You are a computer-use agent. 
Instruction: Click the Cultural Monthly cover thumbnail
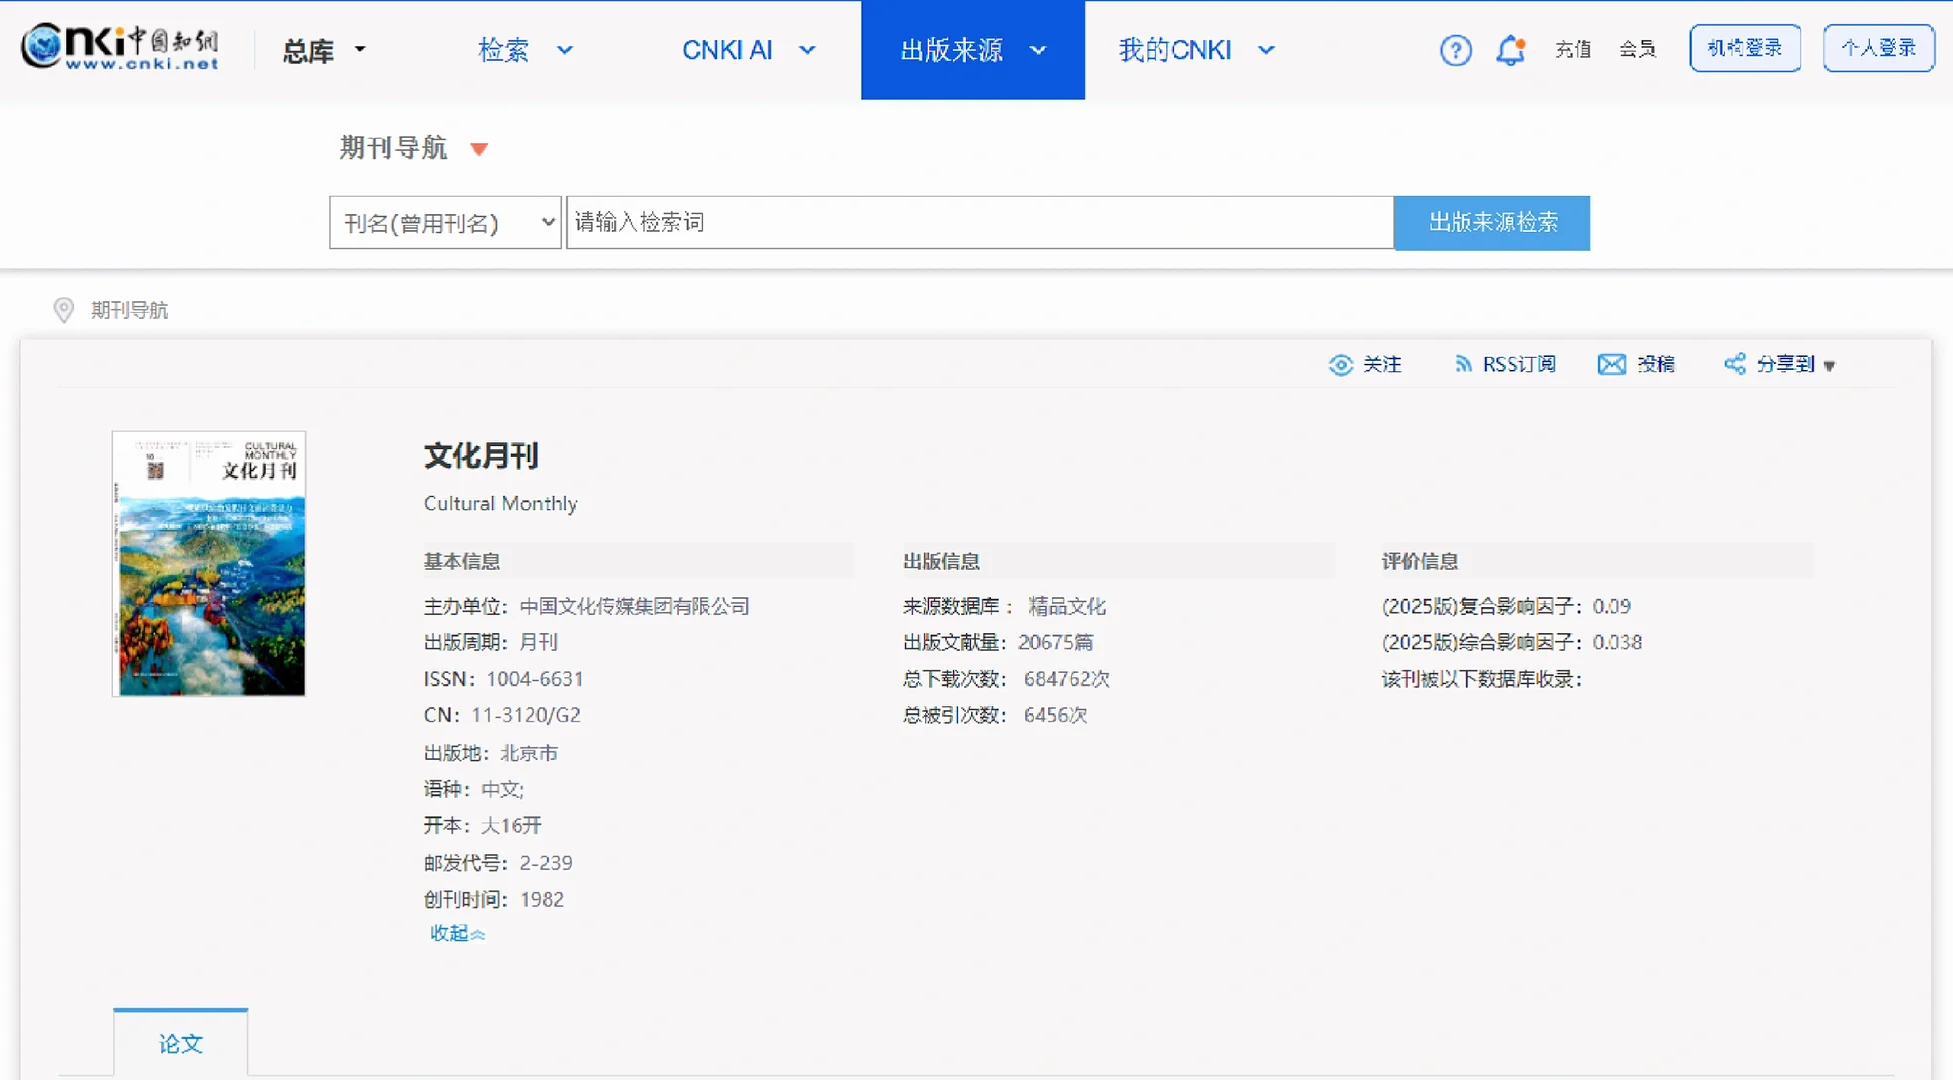(x=208, y=564)
